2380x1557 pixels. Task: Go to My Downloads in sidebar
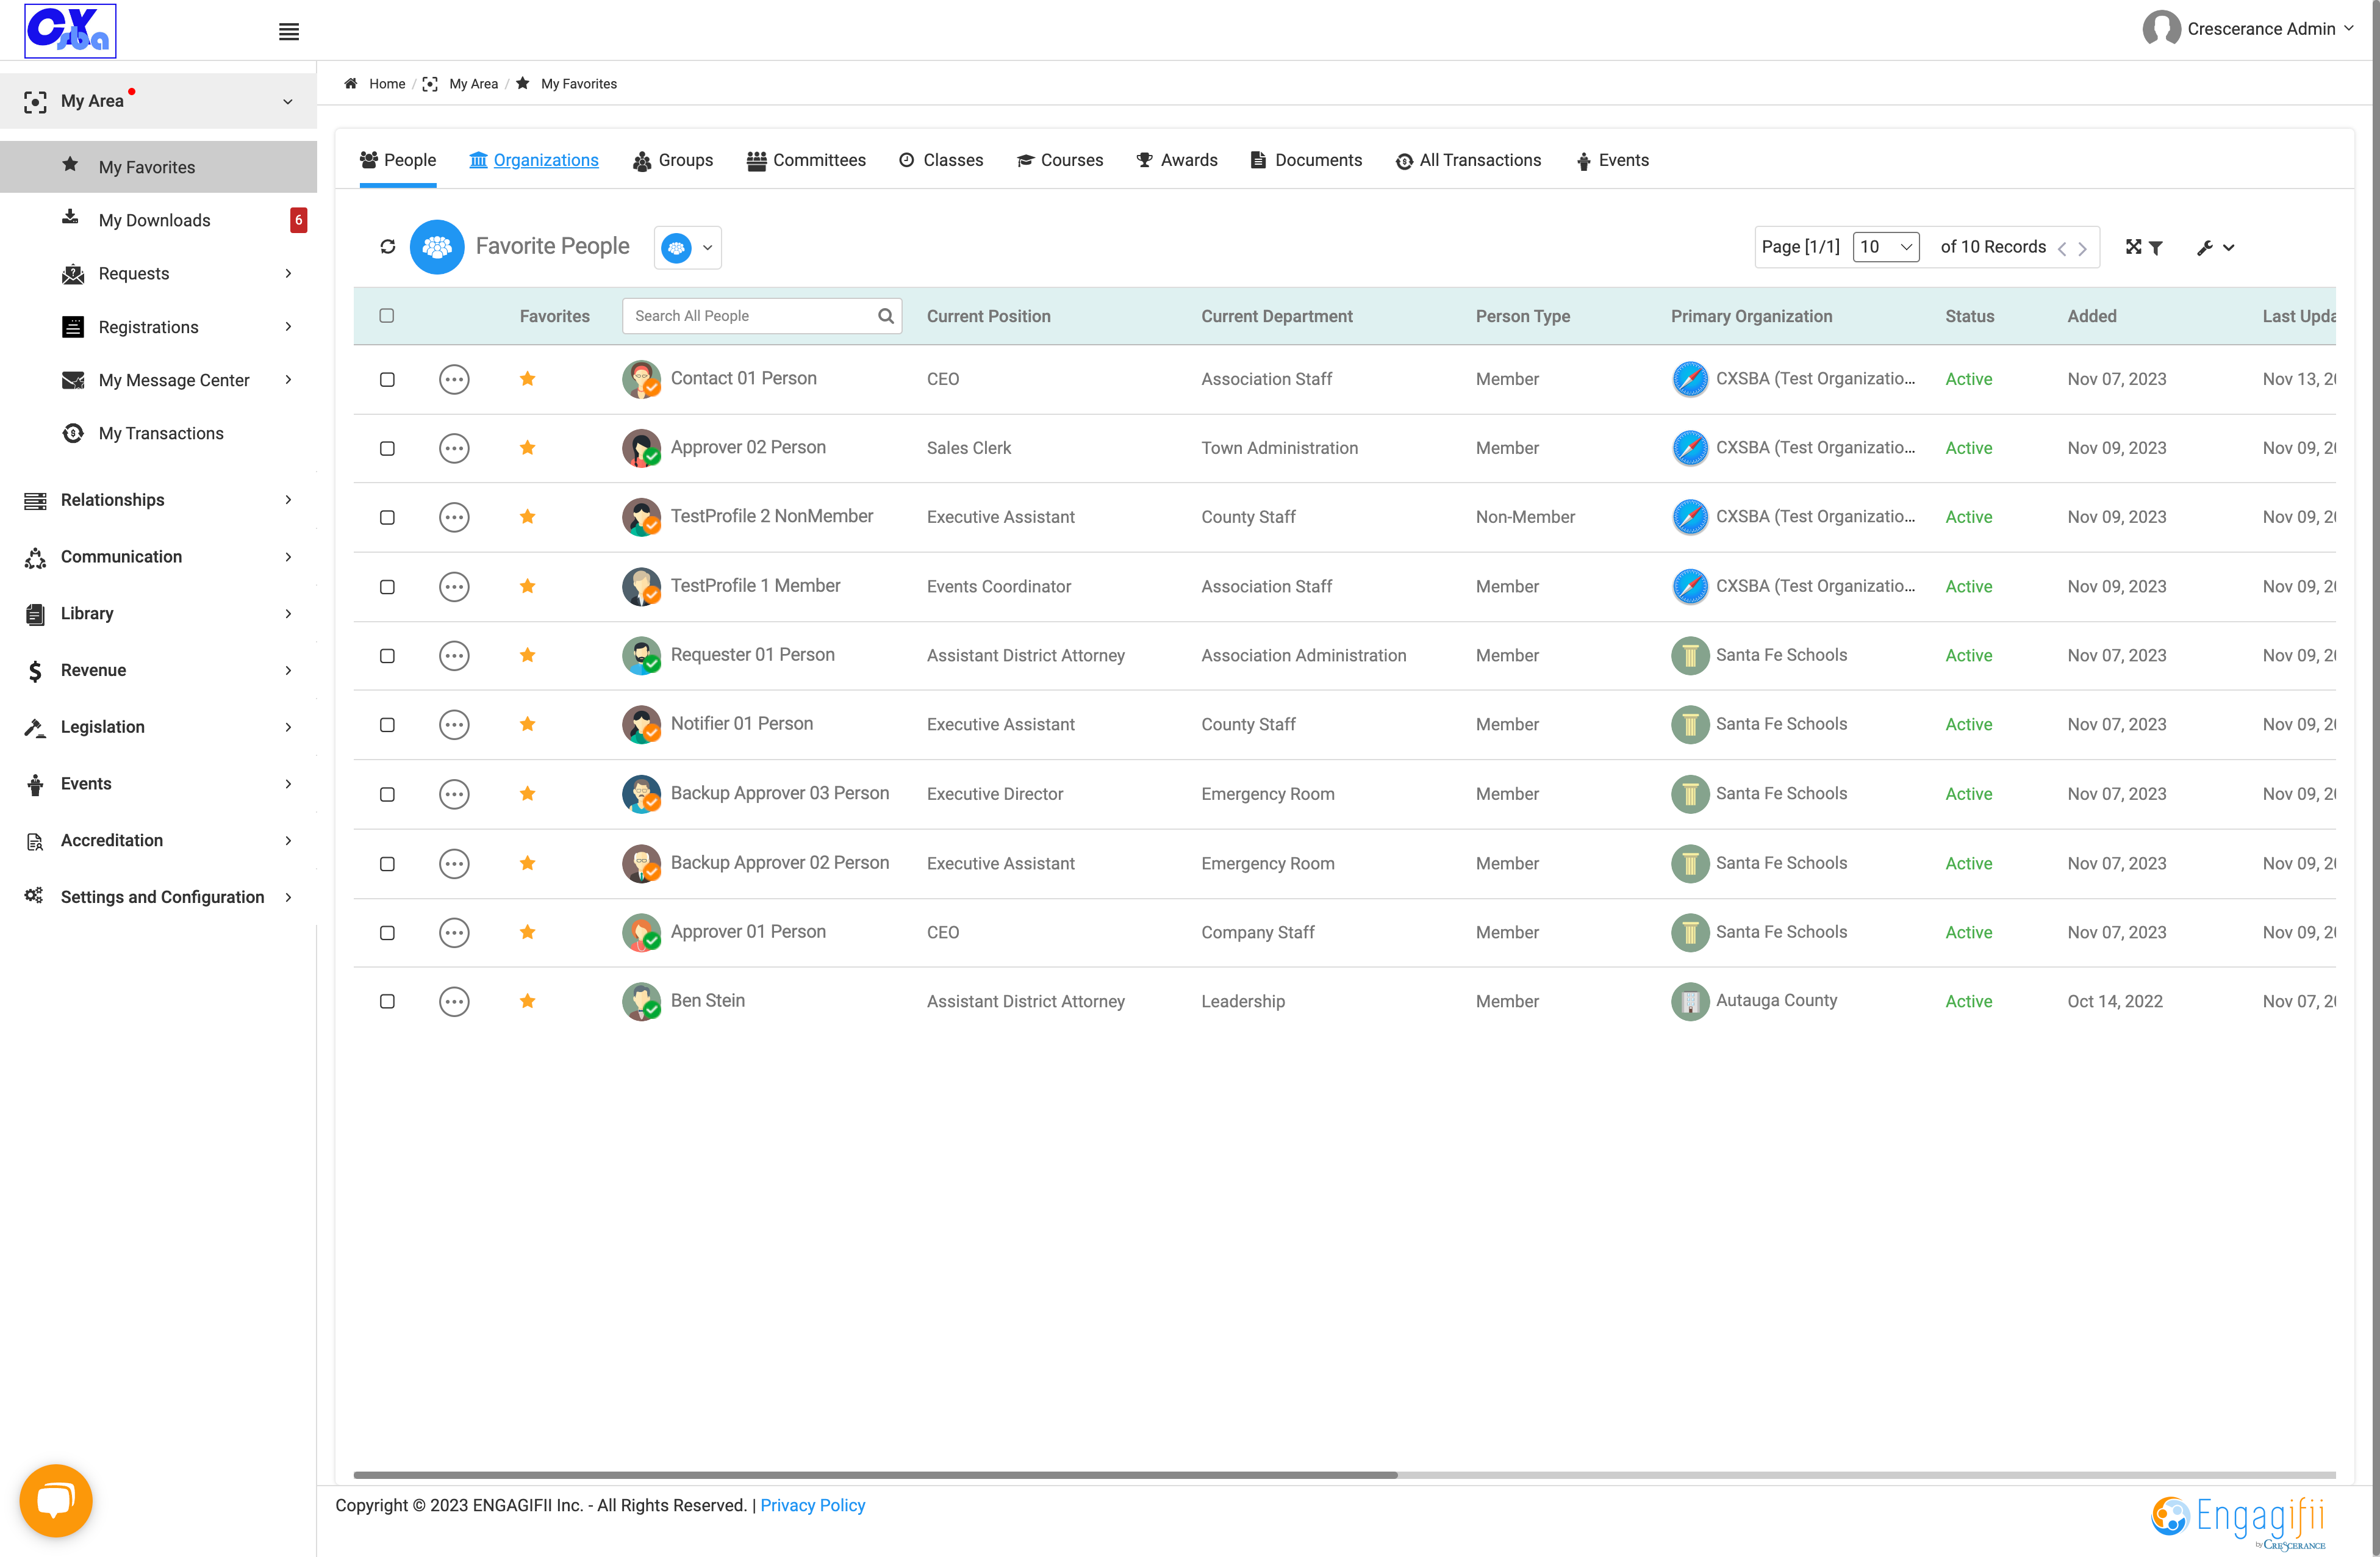tap(154, 220)
